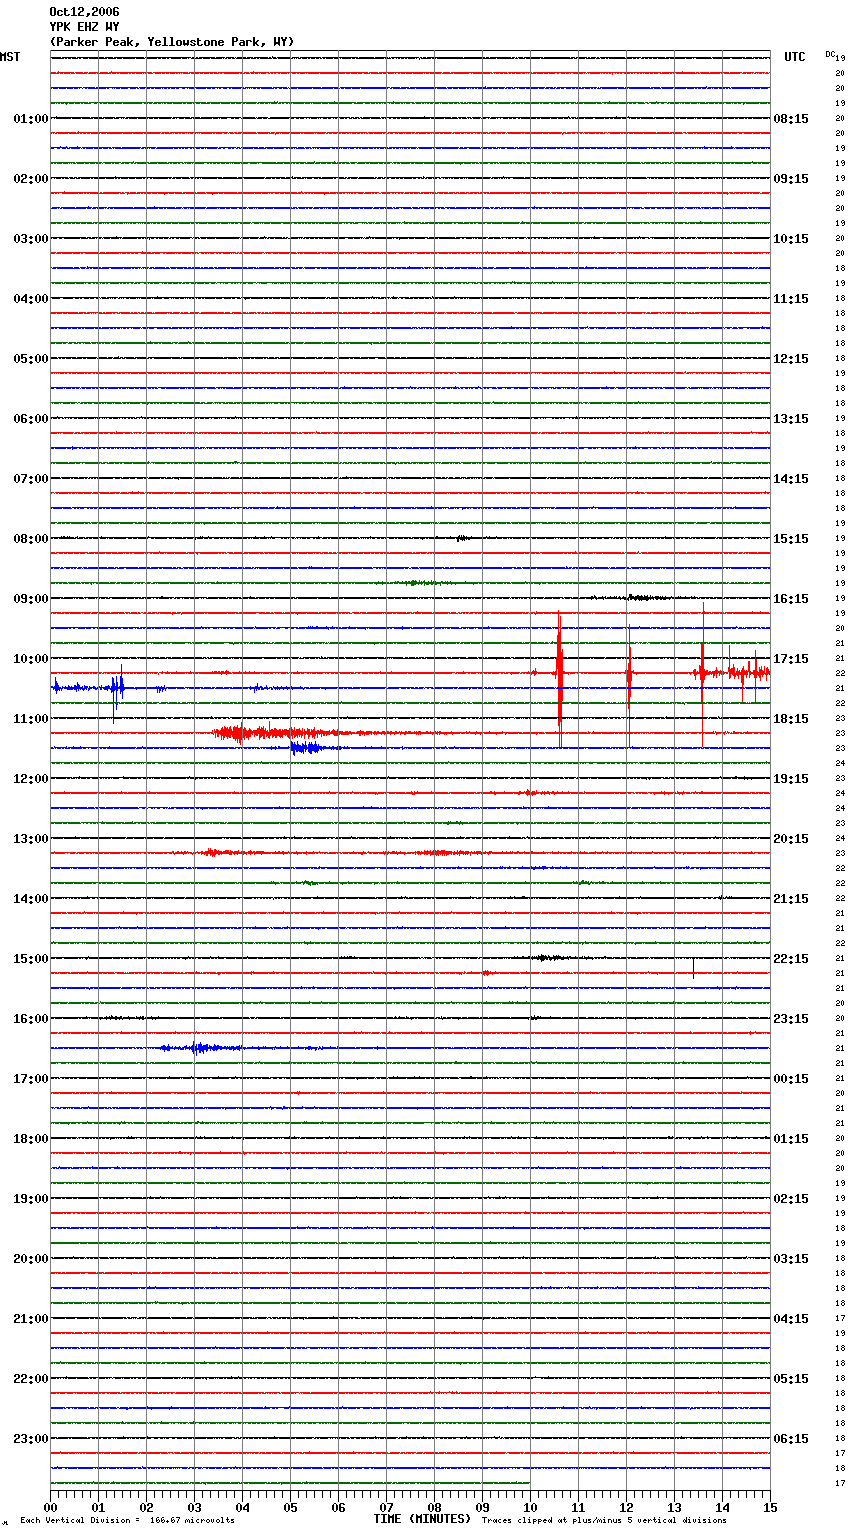Select the 07:00 MST hour label

(x=30, y=479)
